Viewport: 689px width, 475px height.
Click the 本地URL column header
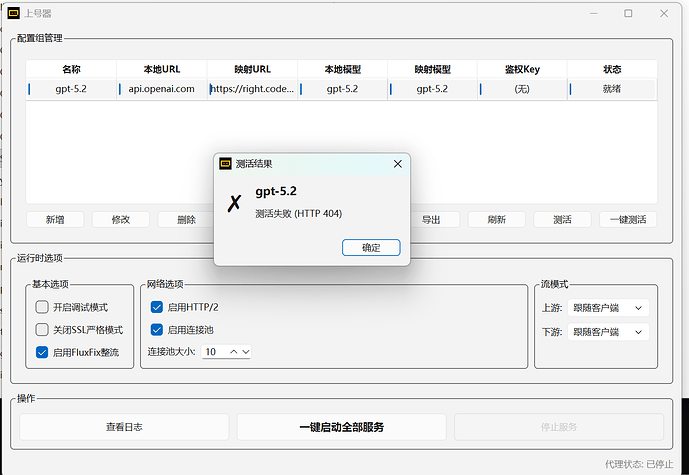[162, 69]
